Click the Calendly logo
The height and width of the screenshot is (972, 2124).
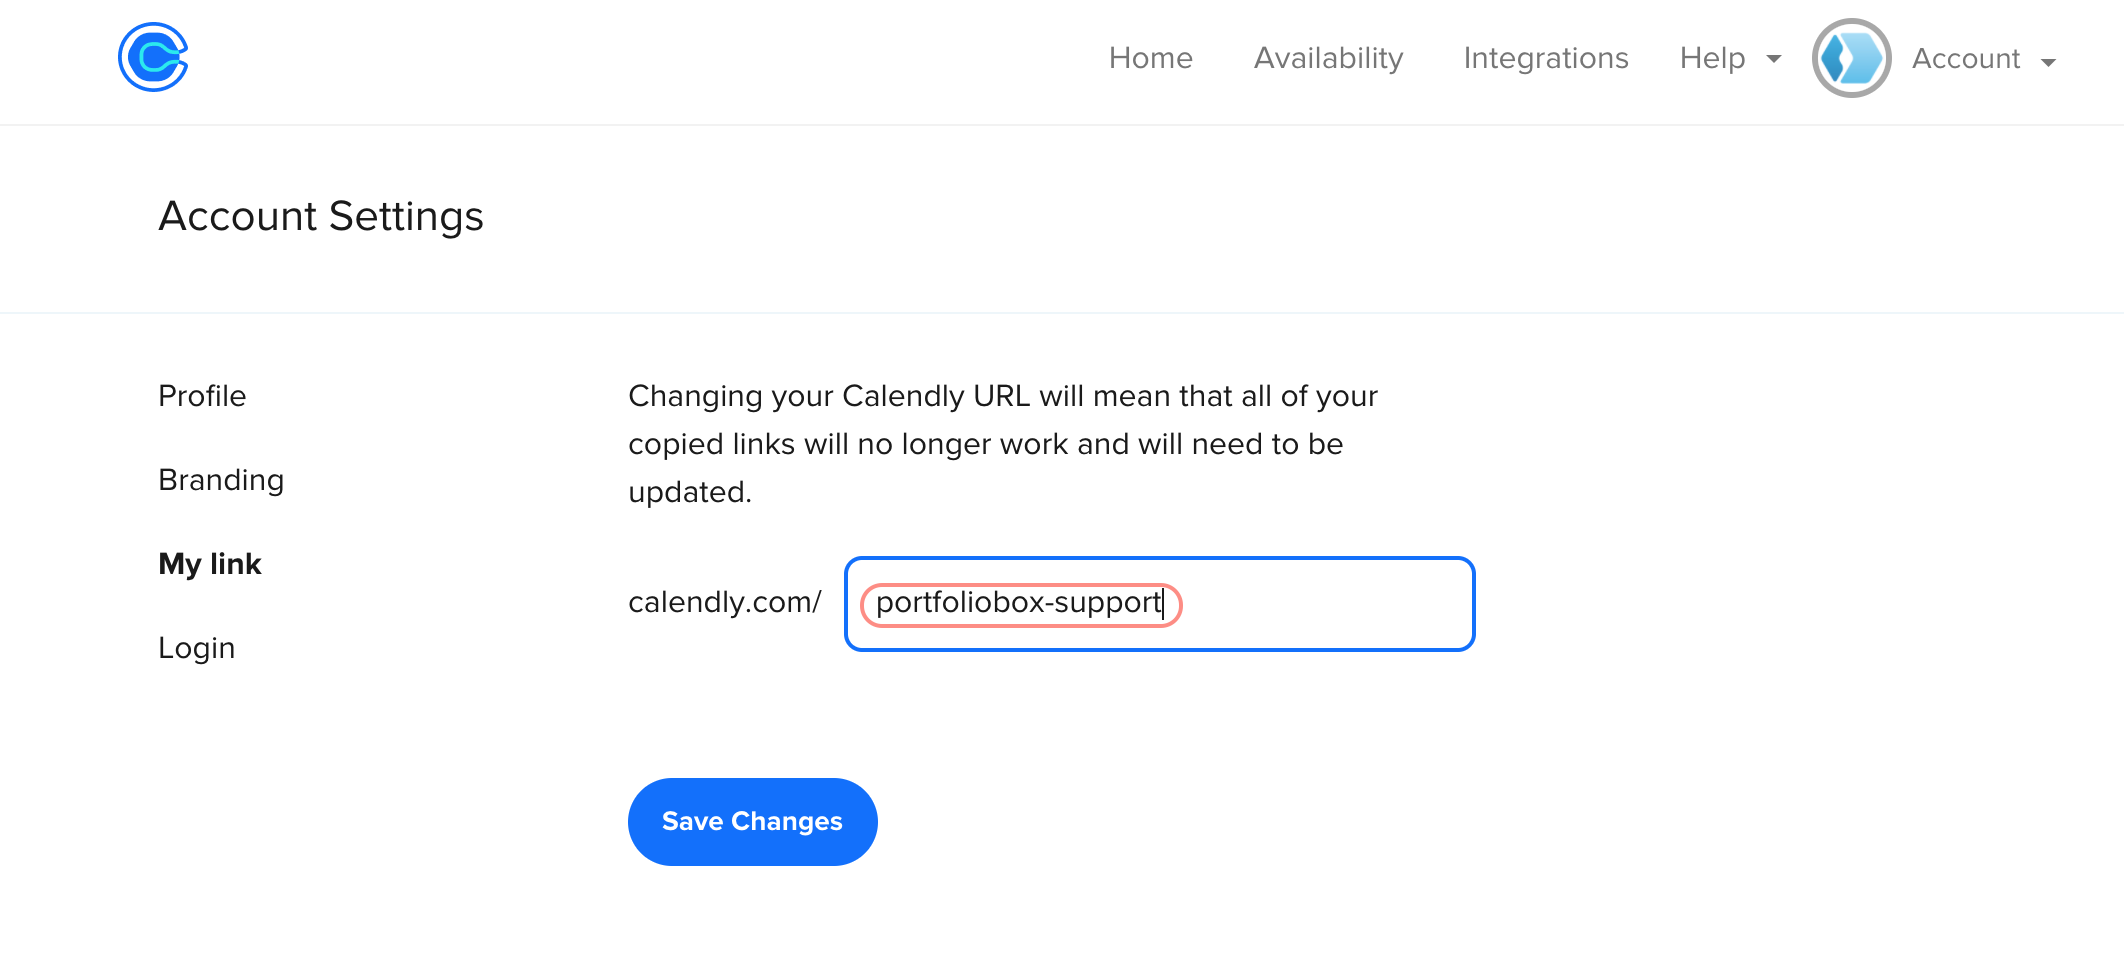click(152, 58)
